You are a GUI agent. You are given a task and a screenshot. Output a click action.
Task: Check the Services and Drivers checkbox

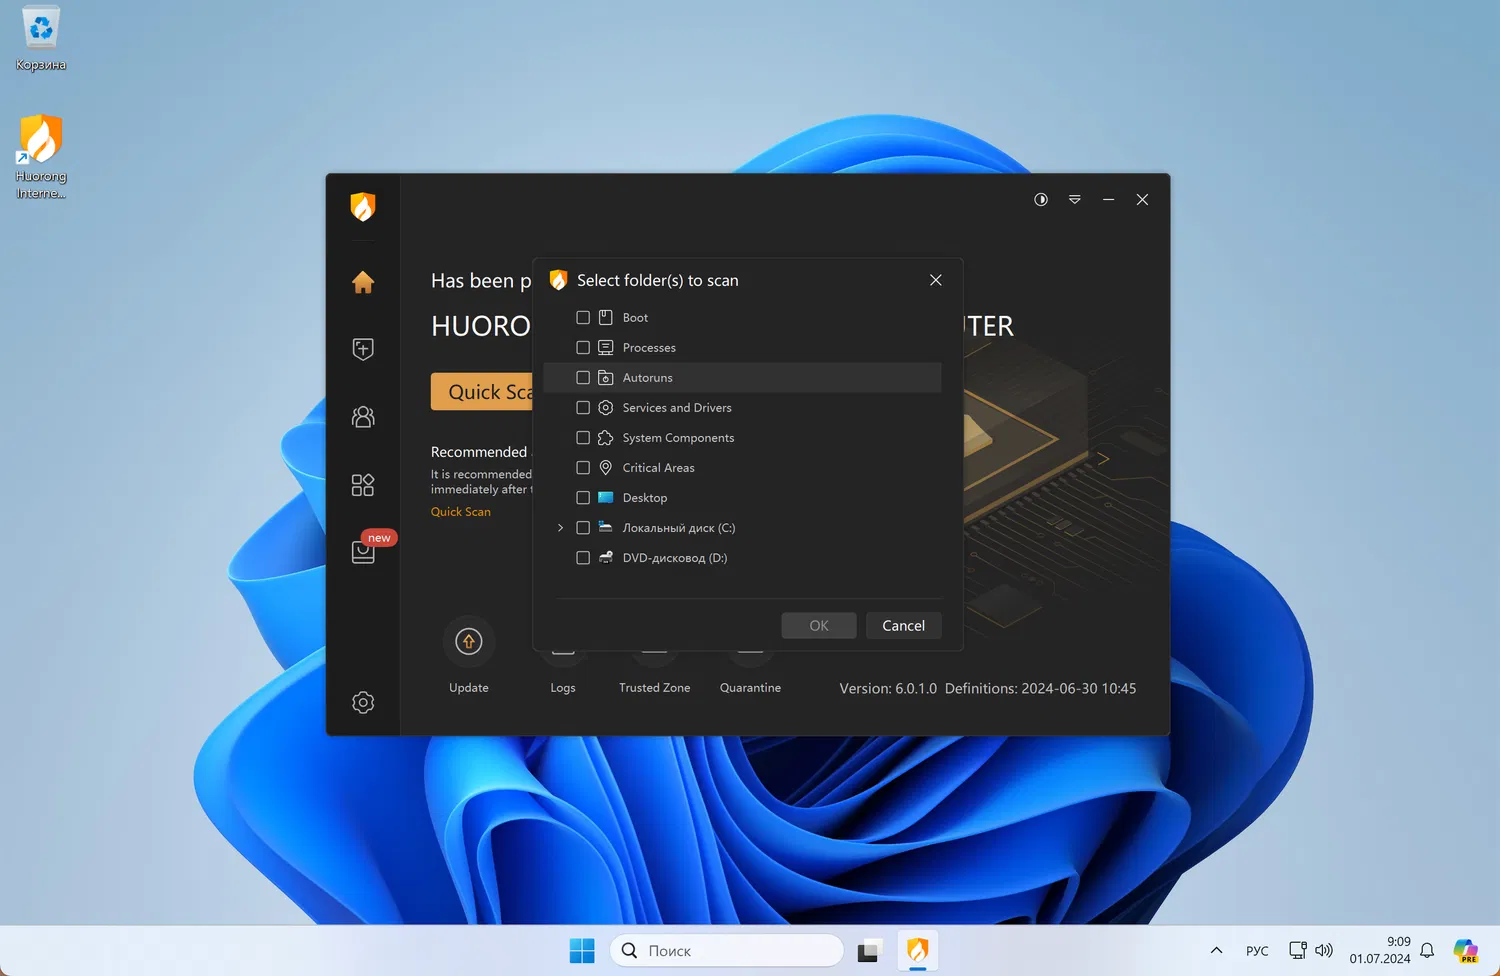pos(583,408)
